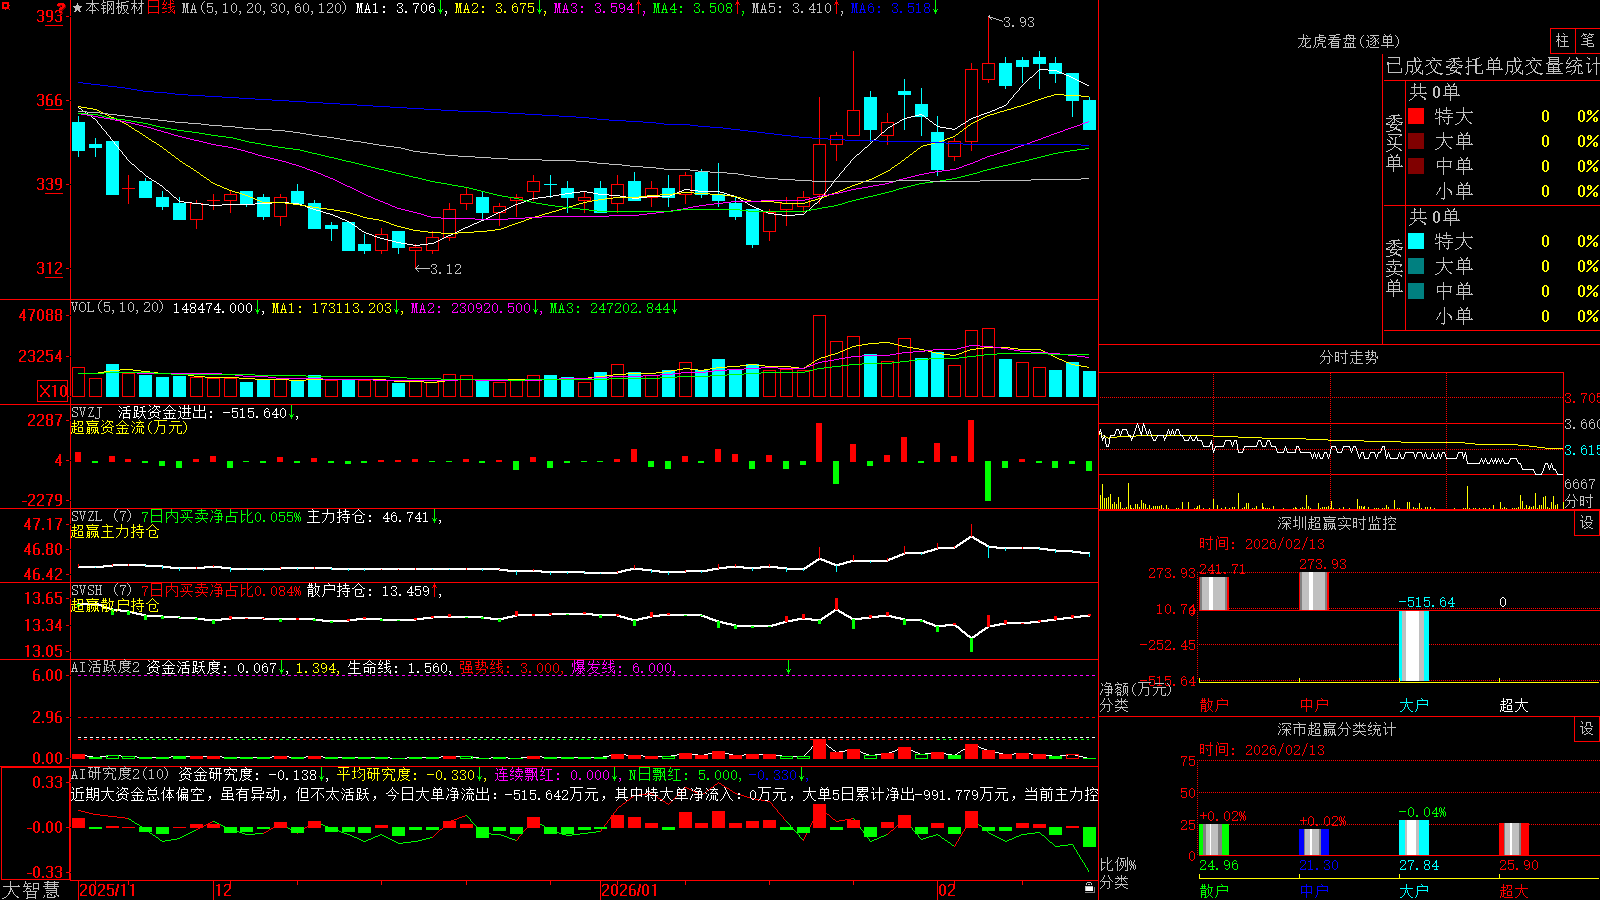Screen dimensions: 1600x900
Task: Click the 超赢资金流(万元) label
Action: [129, 427]
